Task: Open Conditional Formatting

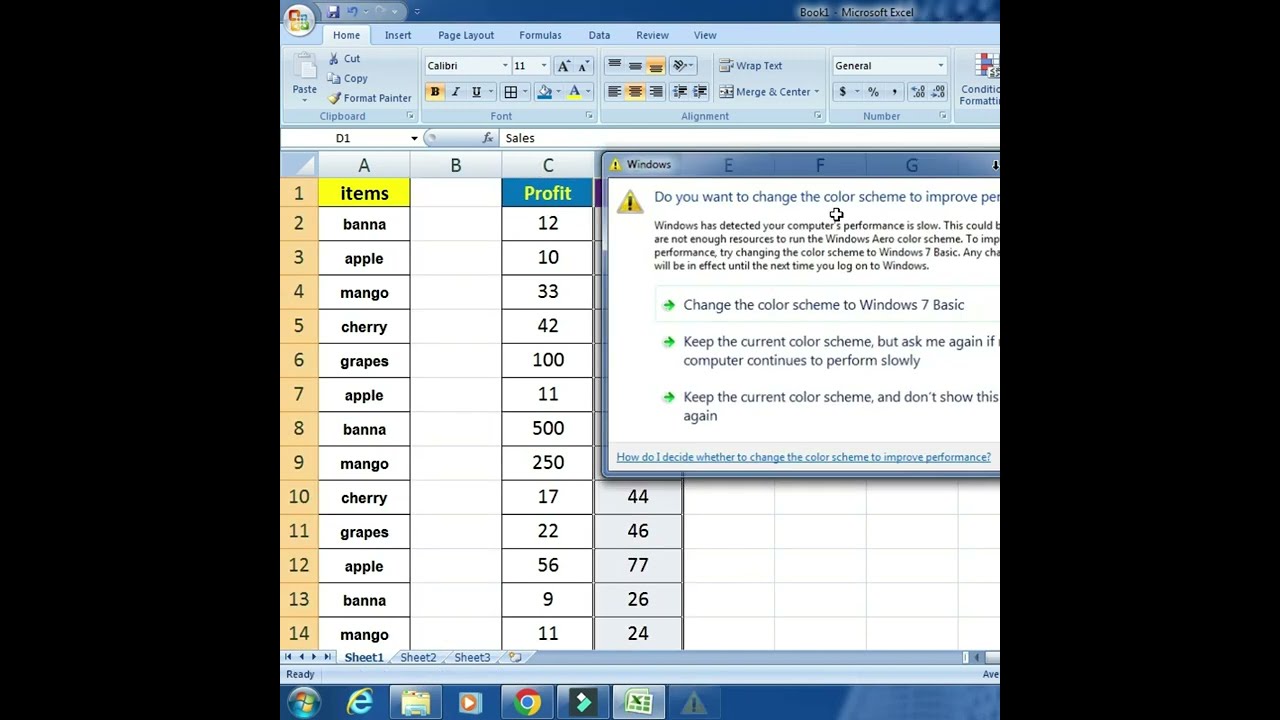Action: point(980,80)
